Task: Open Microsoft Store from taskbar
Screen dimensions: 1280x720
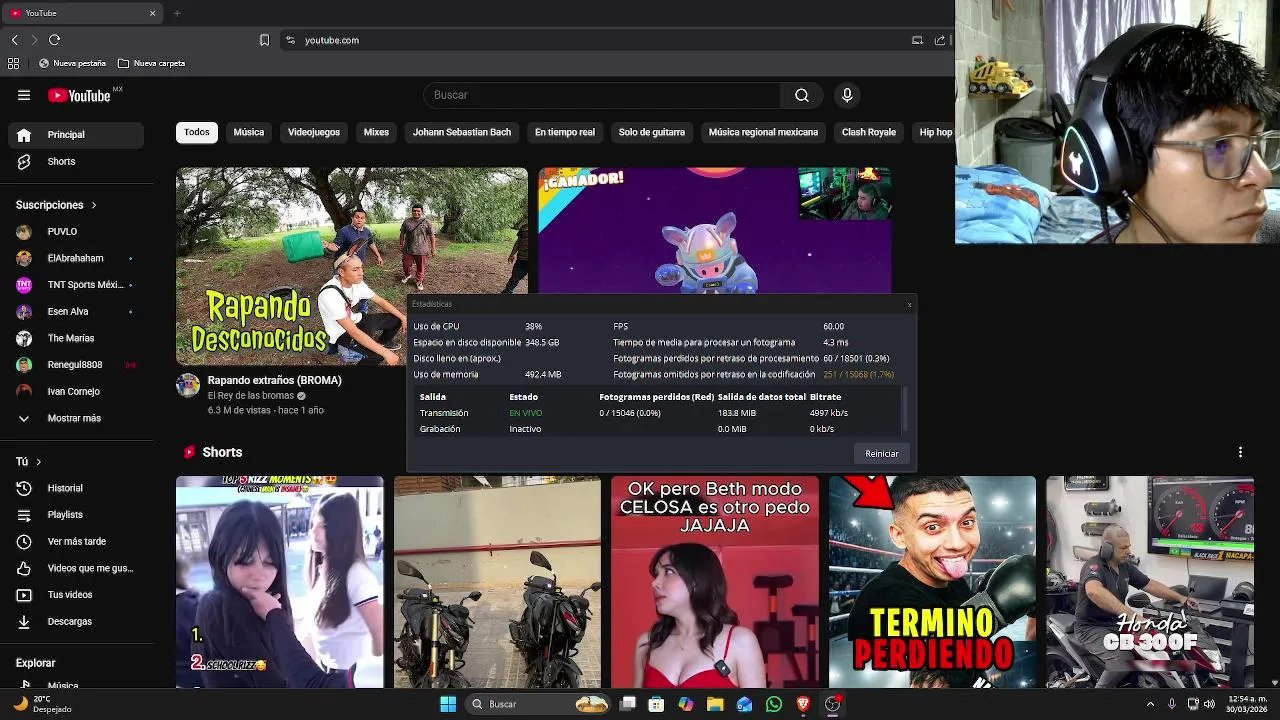Action: click(x=656, y=704)
